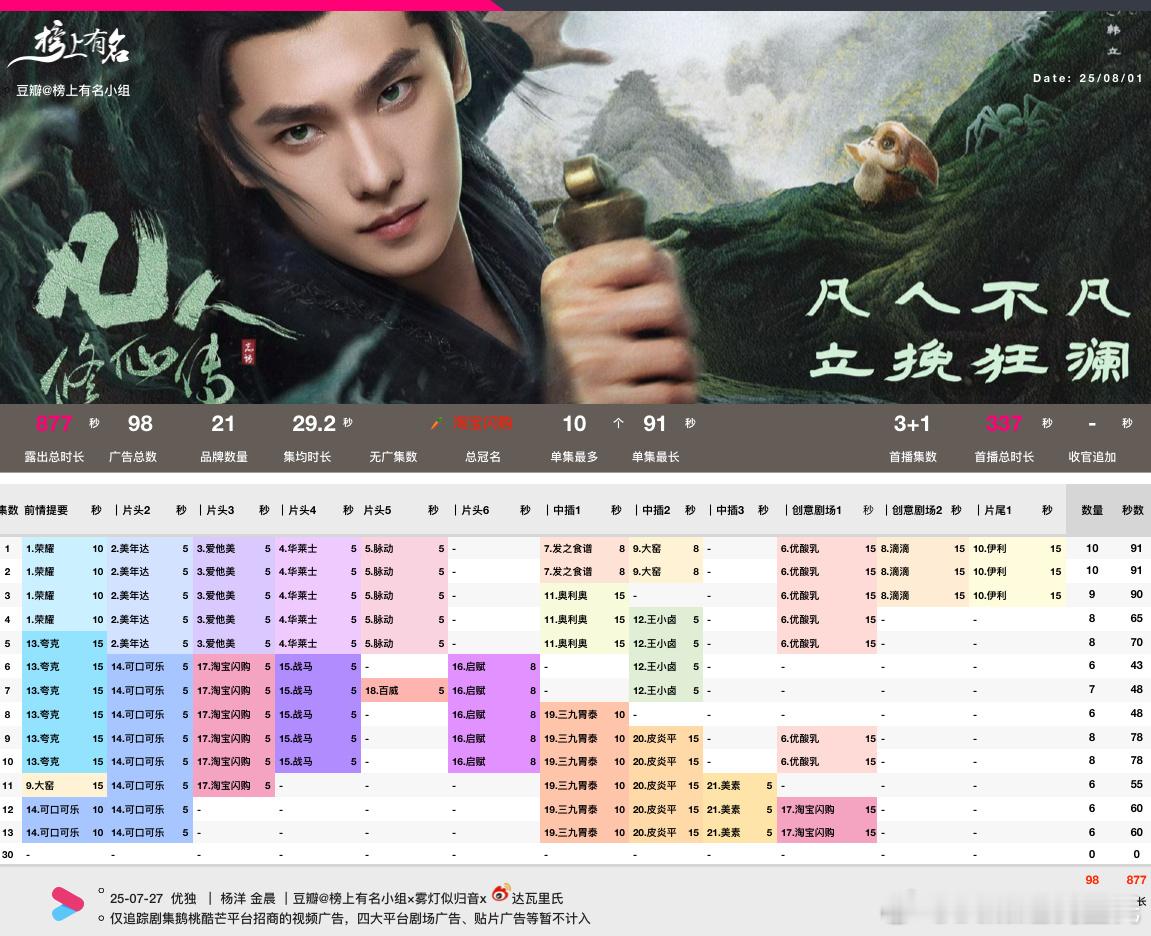The width and height of the screenshot is (1151, 936).
Task: Click the 中插1 column header
Action: [x=567, y=509]
